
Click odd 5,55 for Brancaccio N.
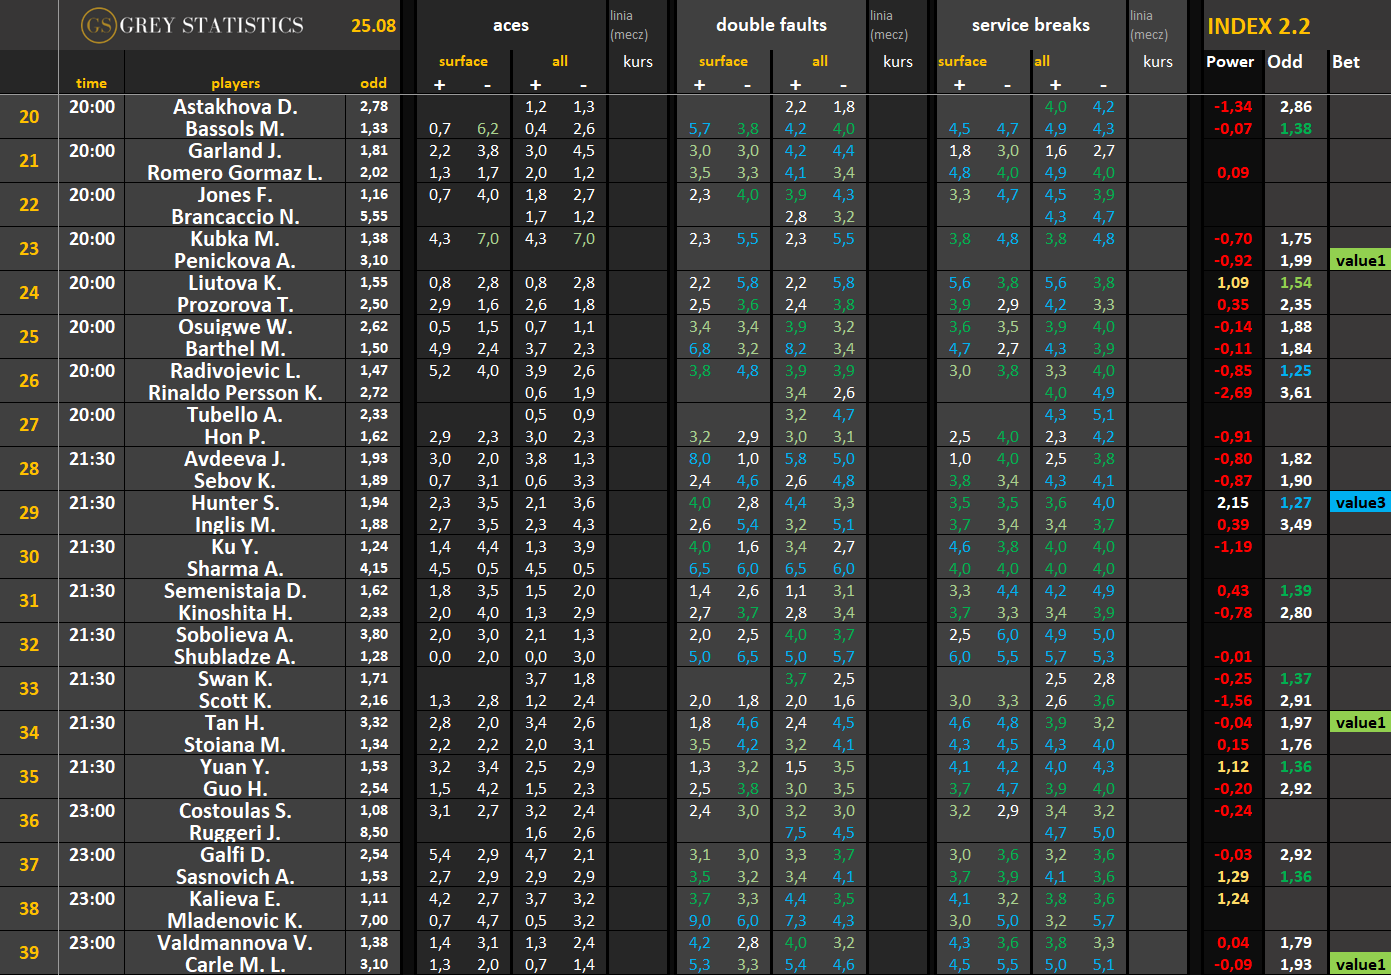point(374,216)
